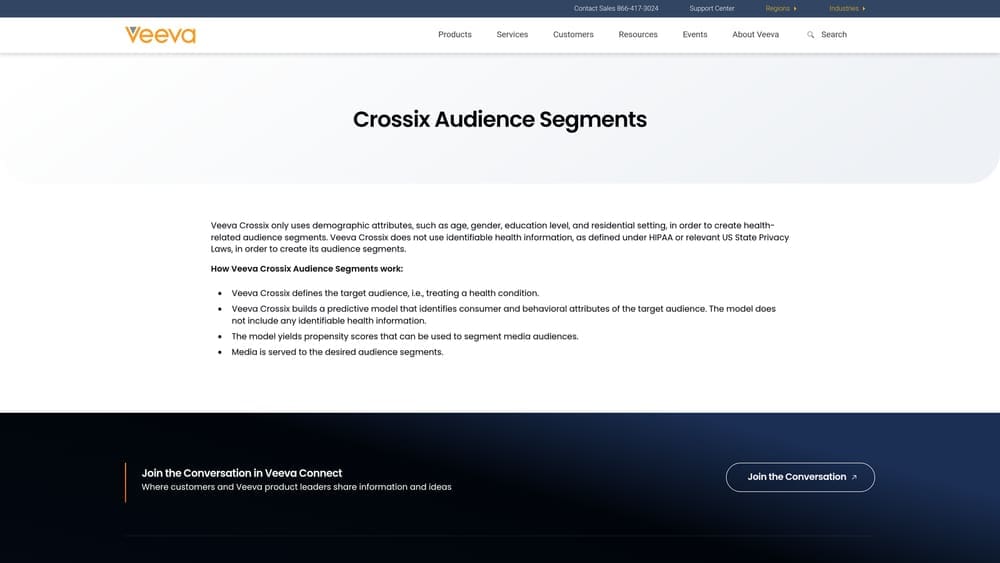The height and width of the screenshot is (563, 1000).
Task: Click intro paragraph 'Veeva Crossix only uses demographic'
Action: [500, 237]
